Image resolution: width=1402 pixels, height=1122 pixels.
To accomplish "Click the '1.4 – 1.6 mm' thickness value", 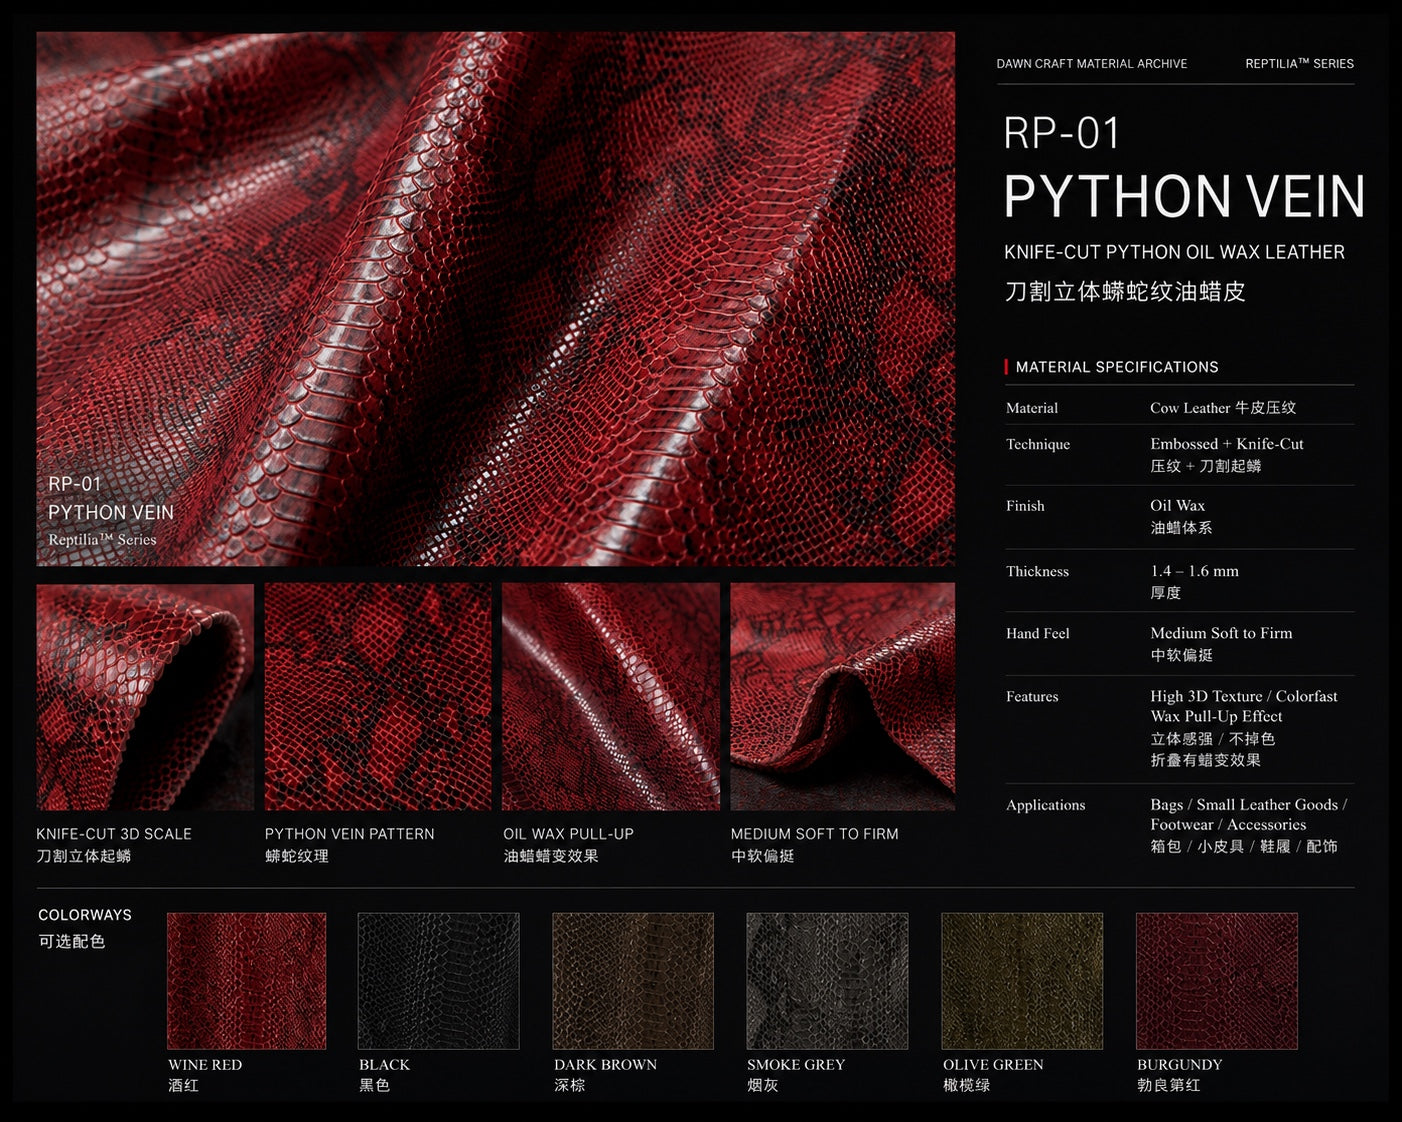I will tap(1194, 571).
